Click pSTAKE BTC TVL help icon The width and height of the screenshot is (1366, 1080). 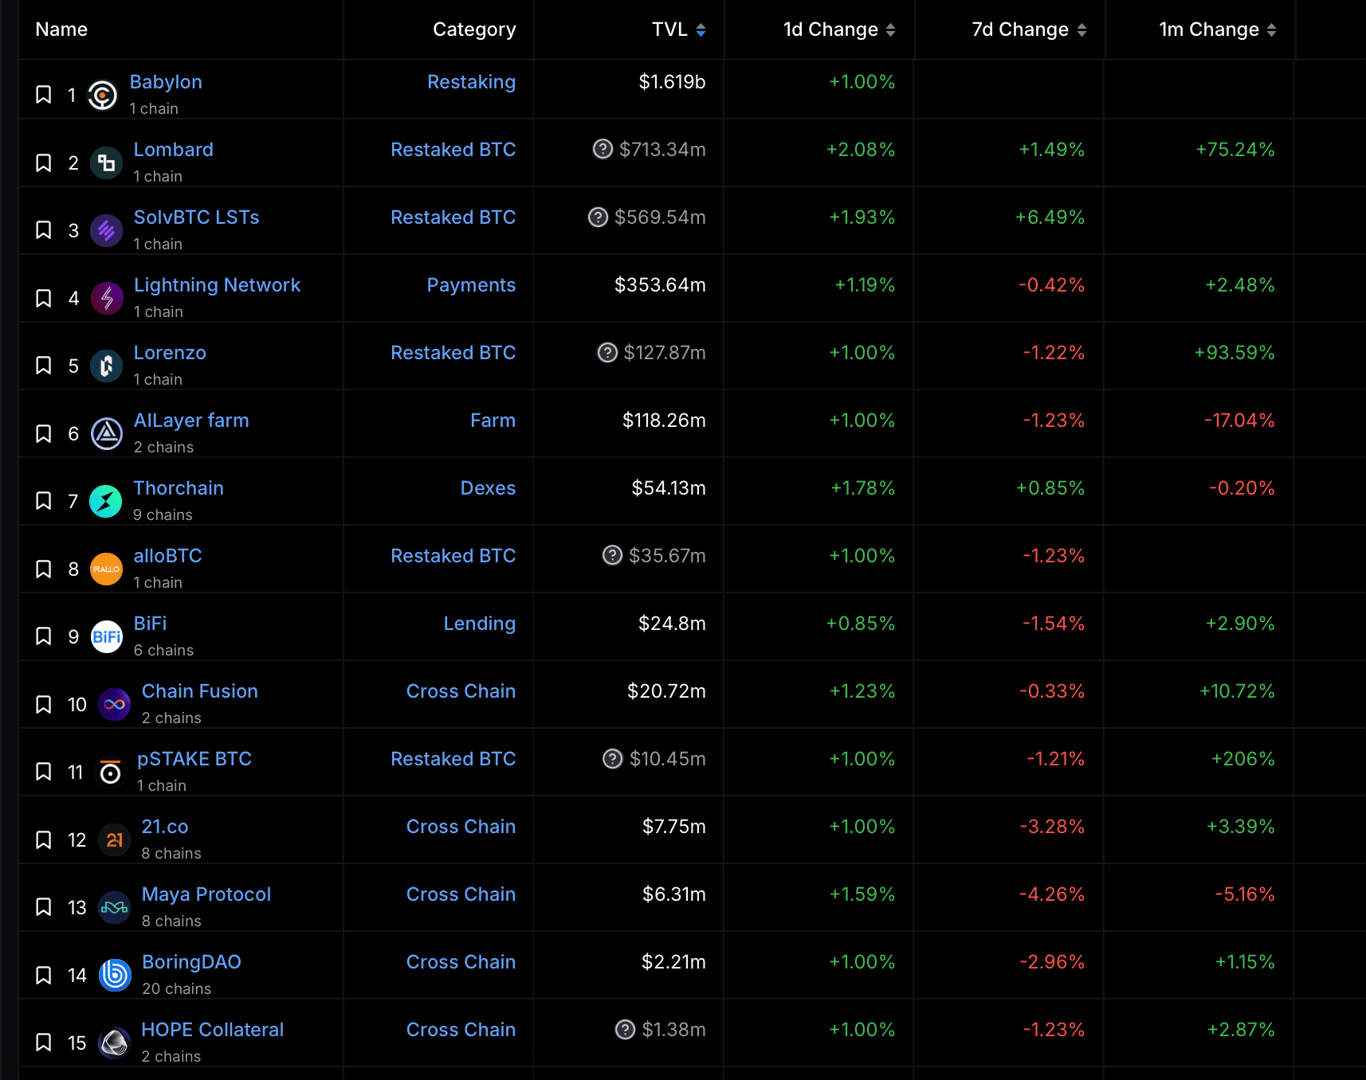tap(613, 759)
